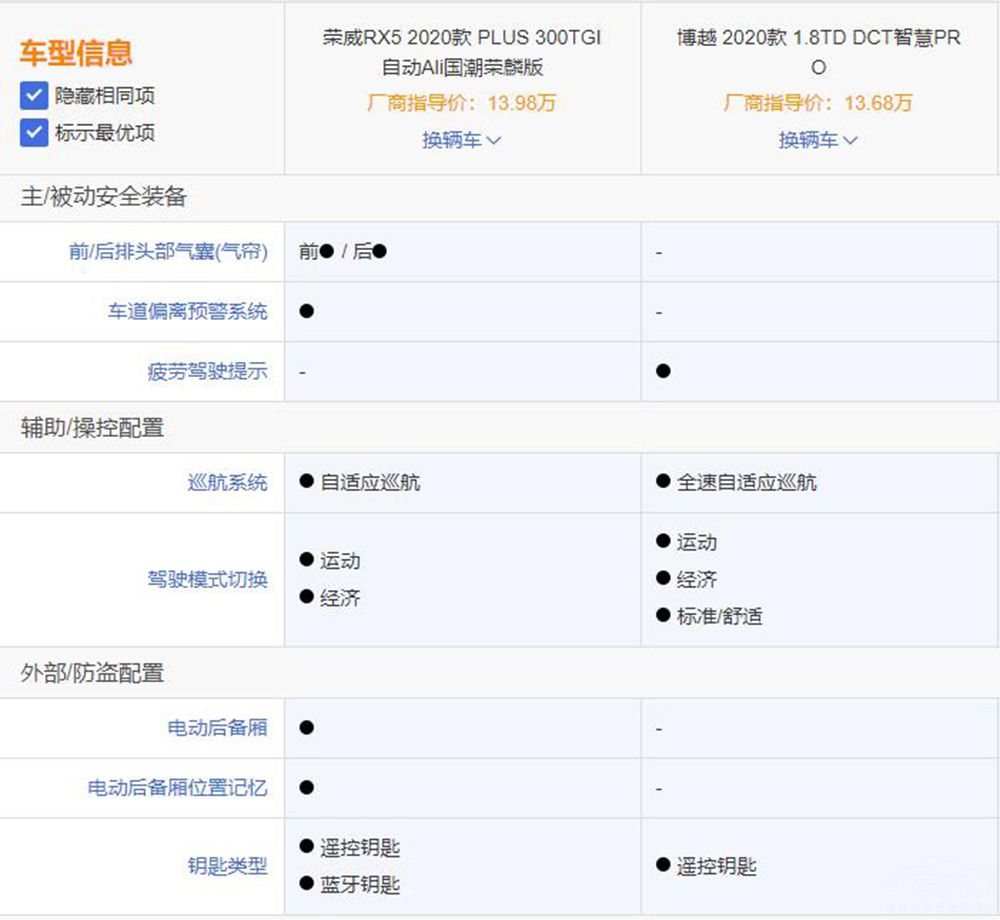The image size is (1000, 920).
Task: Click 运动 mode in the 荣威RX5 column
Action: pos(340,560)
